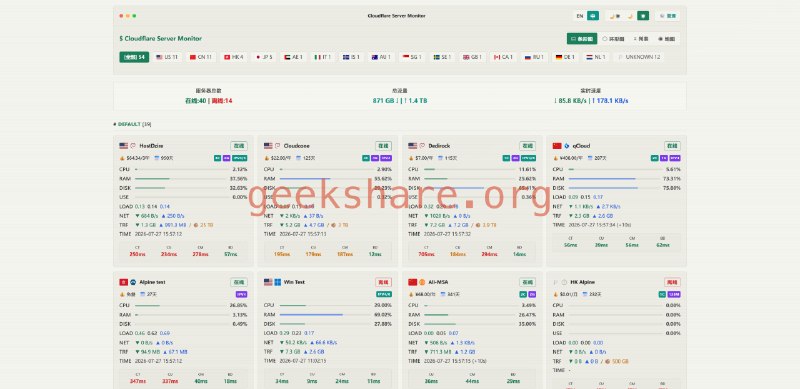Select the green All 54 filter tab
This screenshot has width=800, height=389.
coord(134,57)
